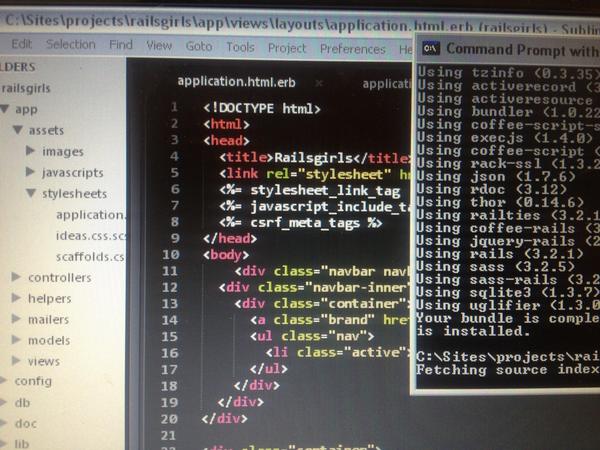Screen dimensions: 600x450
Task: Select the config folder label
Action: [x=33, y=382]
